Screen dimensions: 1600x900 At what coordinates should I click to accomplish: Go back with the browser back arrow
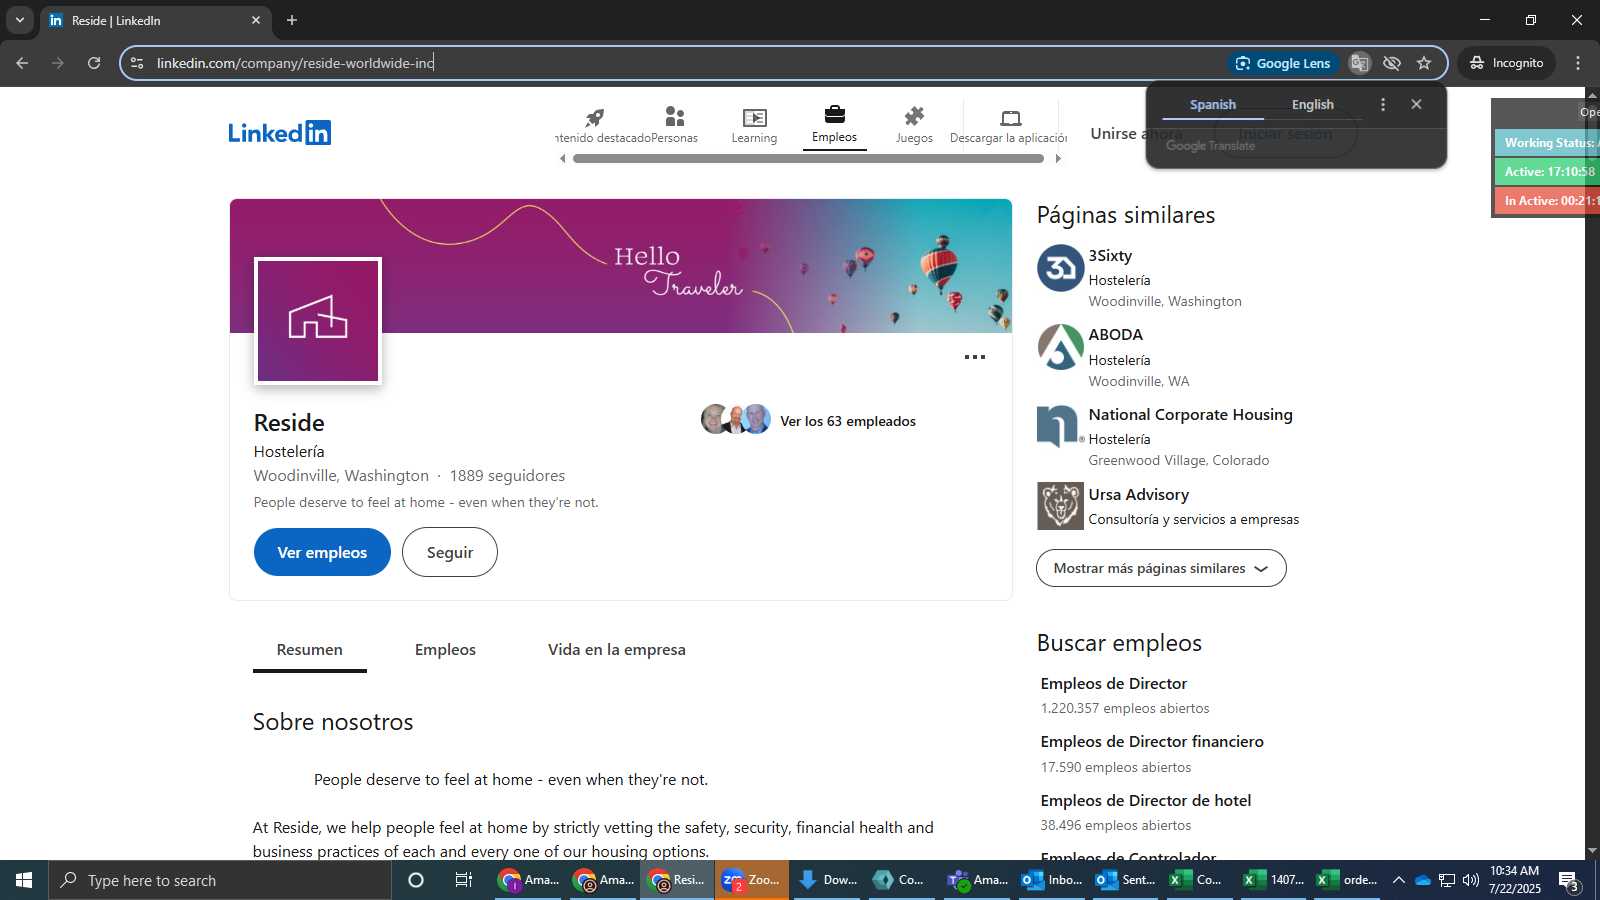22,63
